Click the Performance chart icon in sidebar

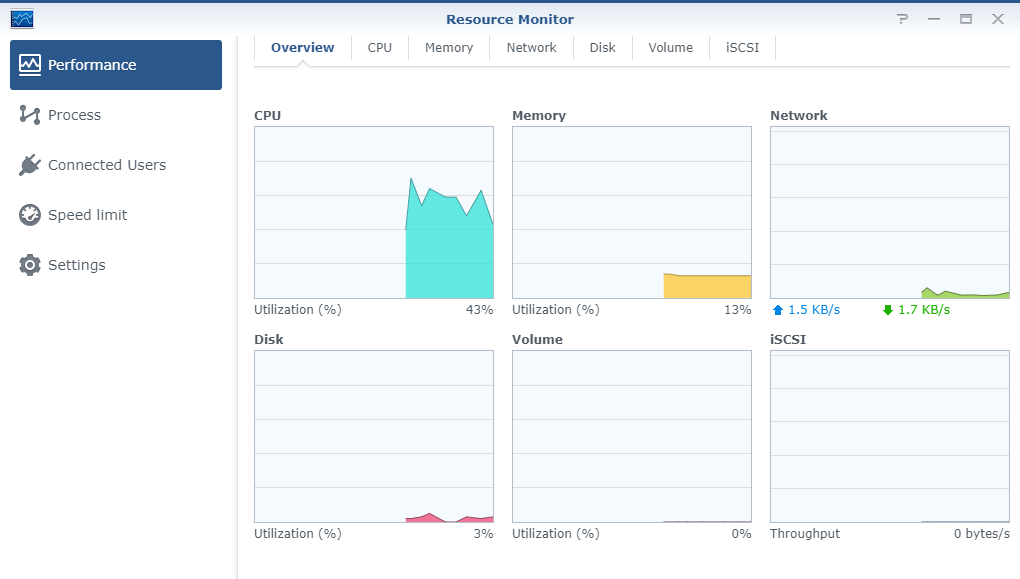[x=30, y=65]
